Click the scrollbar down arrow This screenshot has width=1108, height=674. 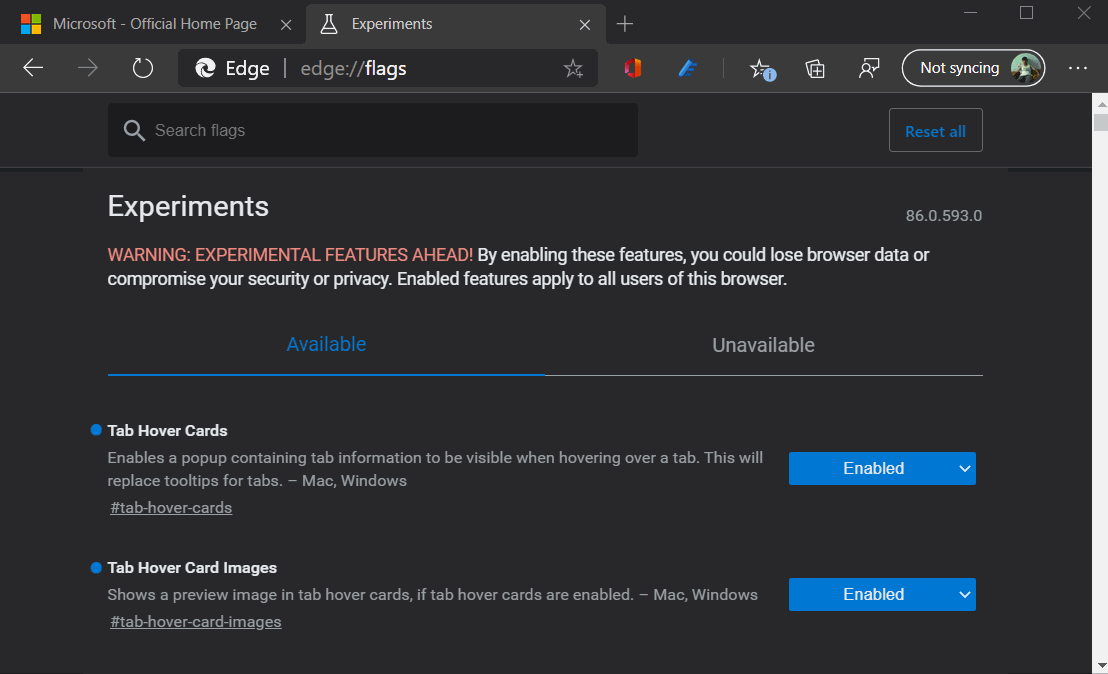pyautogui.click(x=1101, y=666)
